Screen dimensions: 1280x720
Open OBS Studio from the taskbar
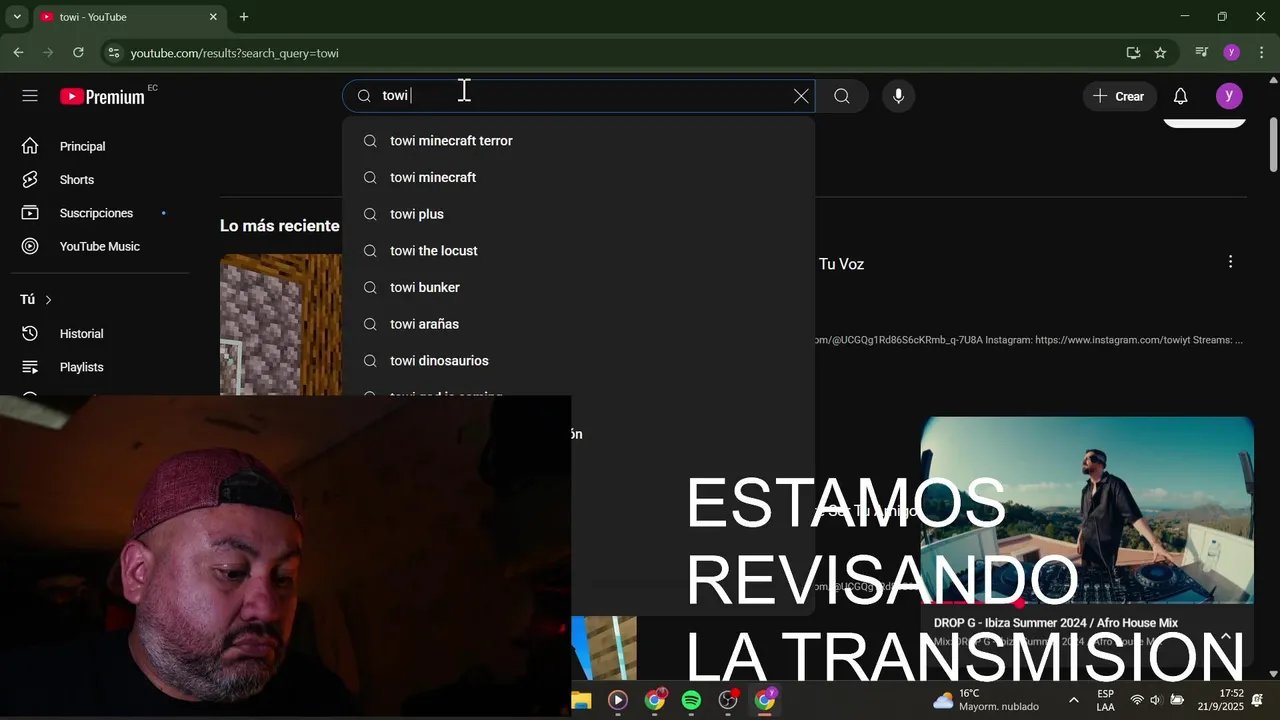(x=728, y=700)
